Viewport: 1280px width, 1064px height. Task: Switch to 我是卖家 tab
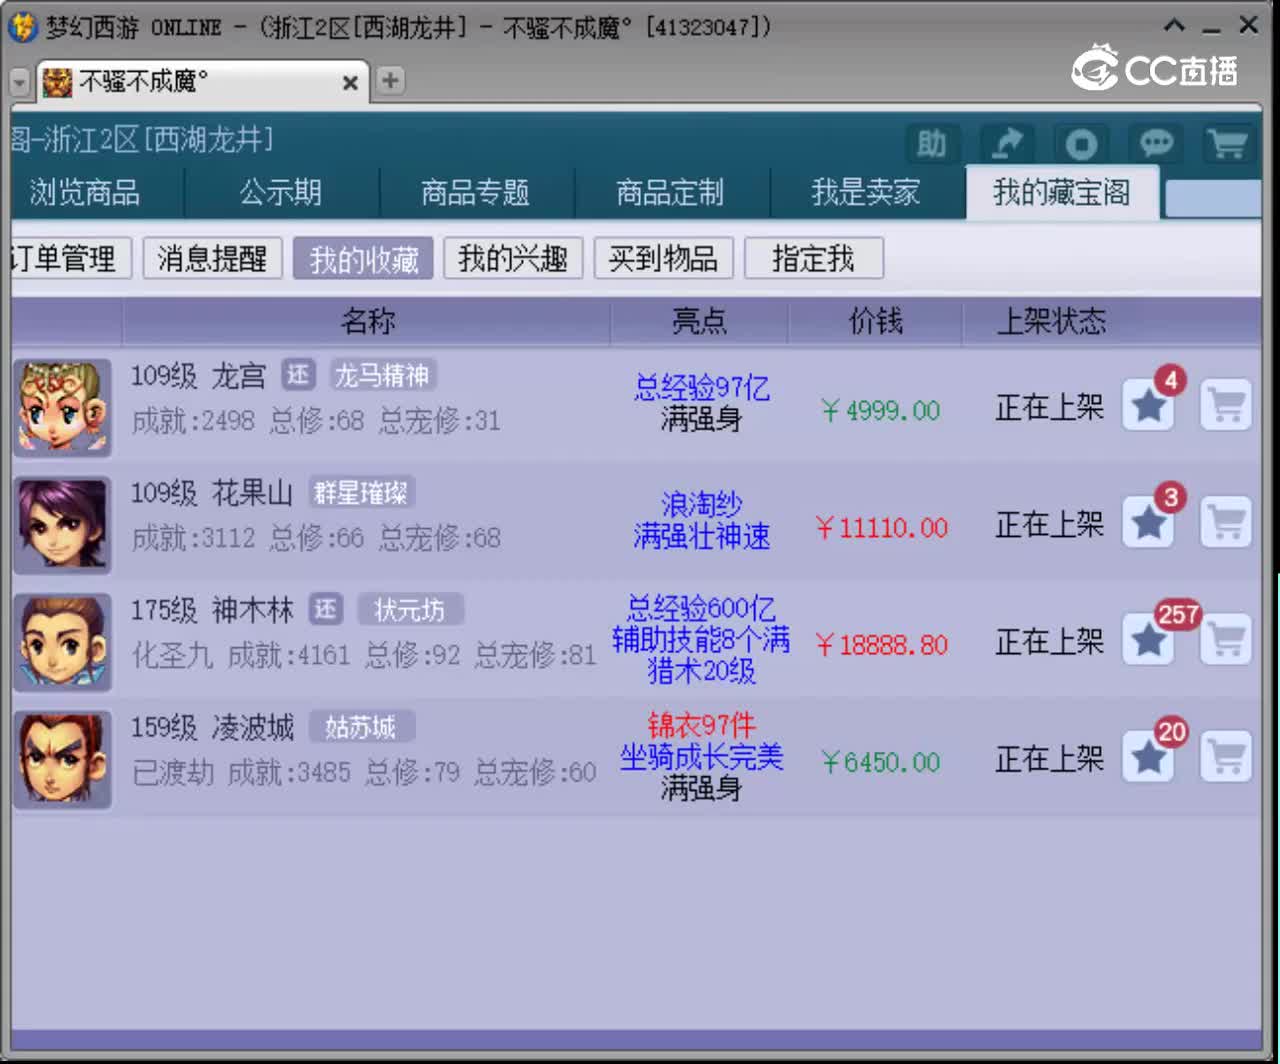866,192
